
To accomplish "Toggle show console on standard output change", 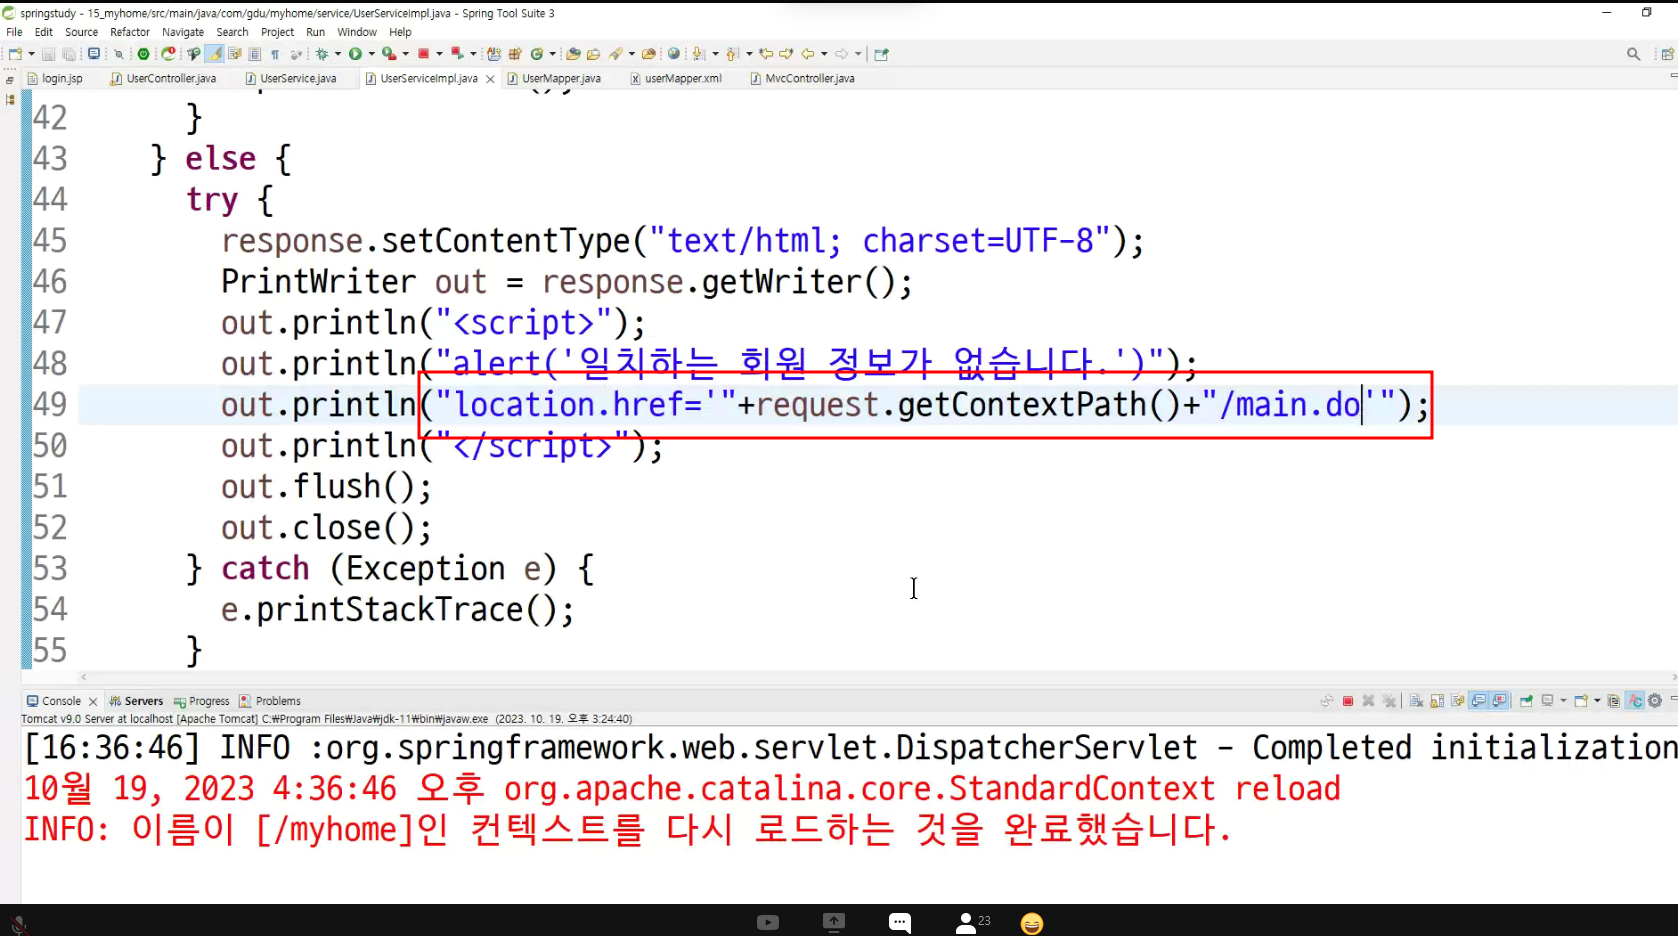I will (1479, 701).
